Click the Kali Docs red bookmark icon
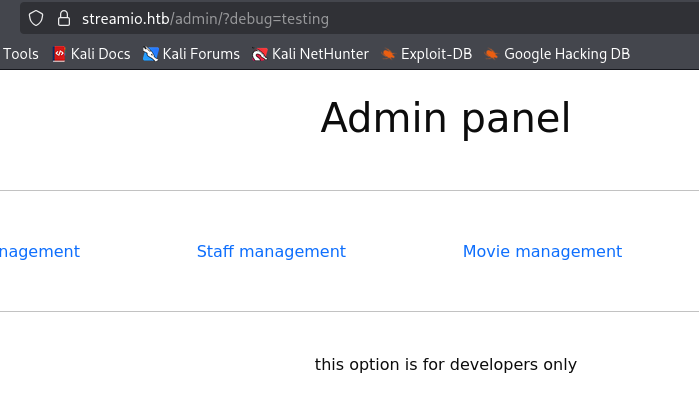 59,54
